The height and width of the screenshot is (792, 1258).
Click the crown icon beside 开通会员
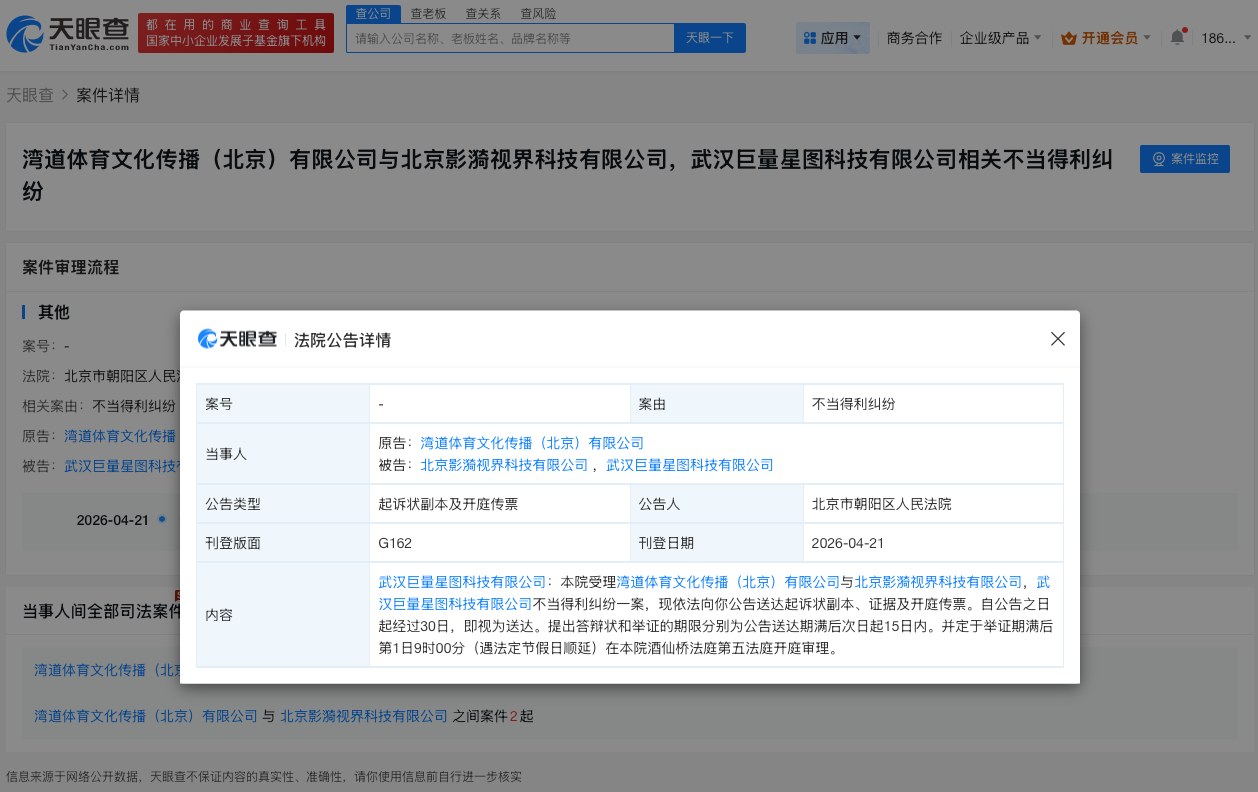(1069, 37)
